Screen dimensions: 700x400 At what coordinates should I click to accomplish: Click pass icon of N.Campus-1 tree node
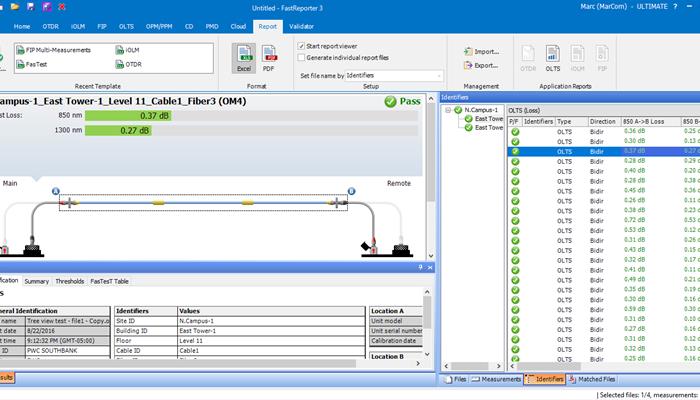458,110
